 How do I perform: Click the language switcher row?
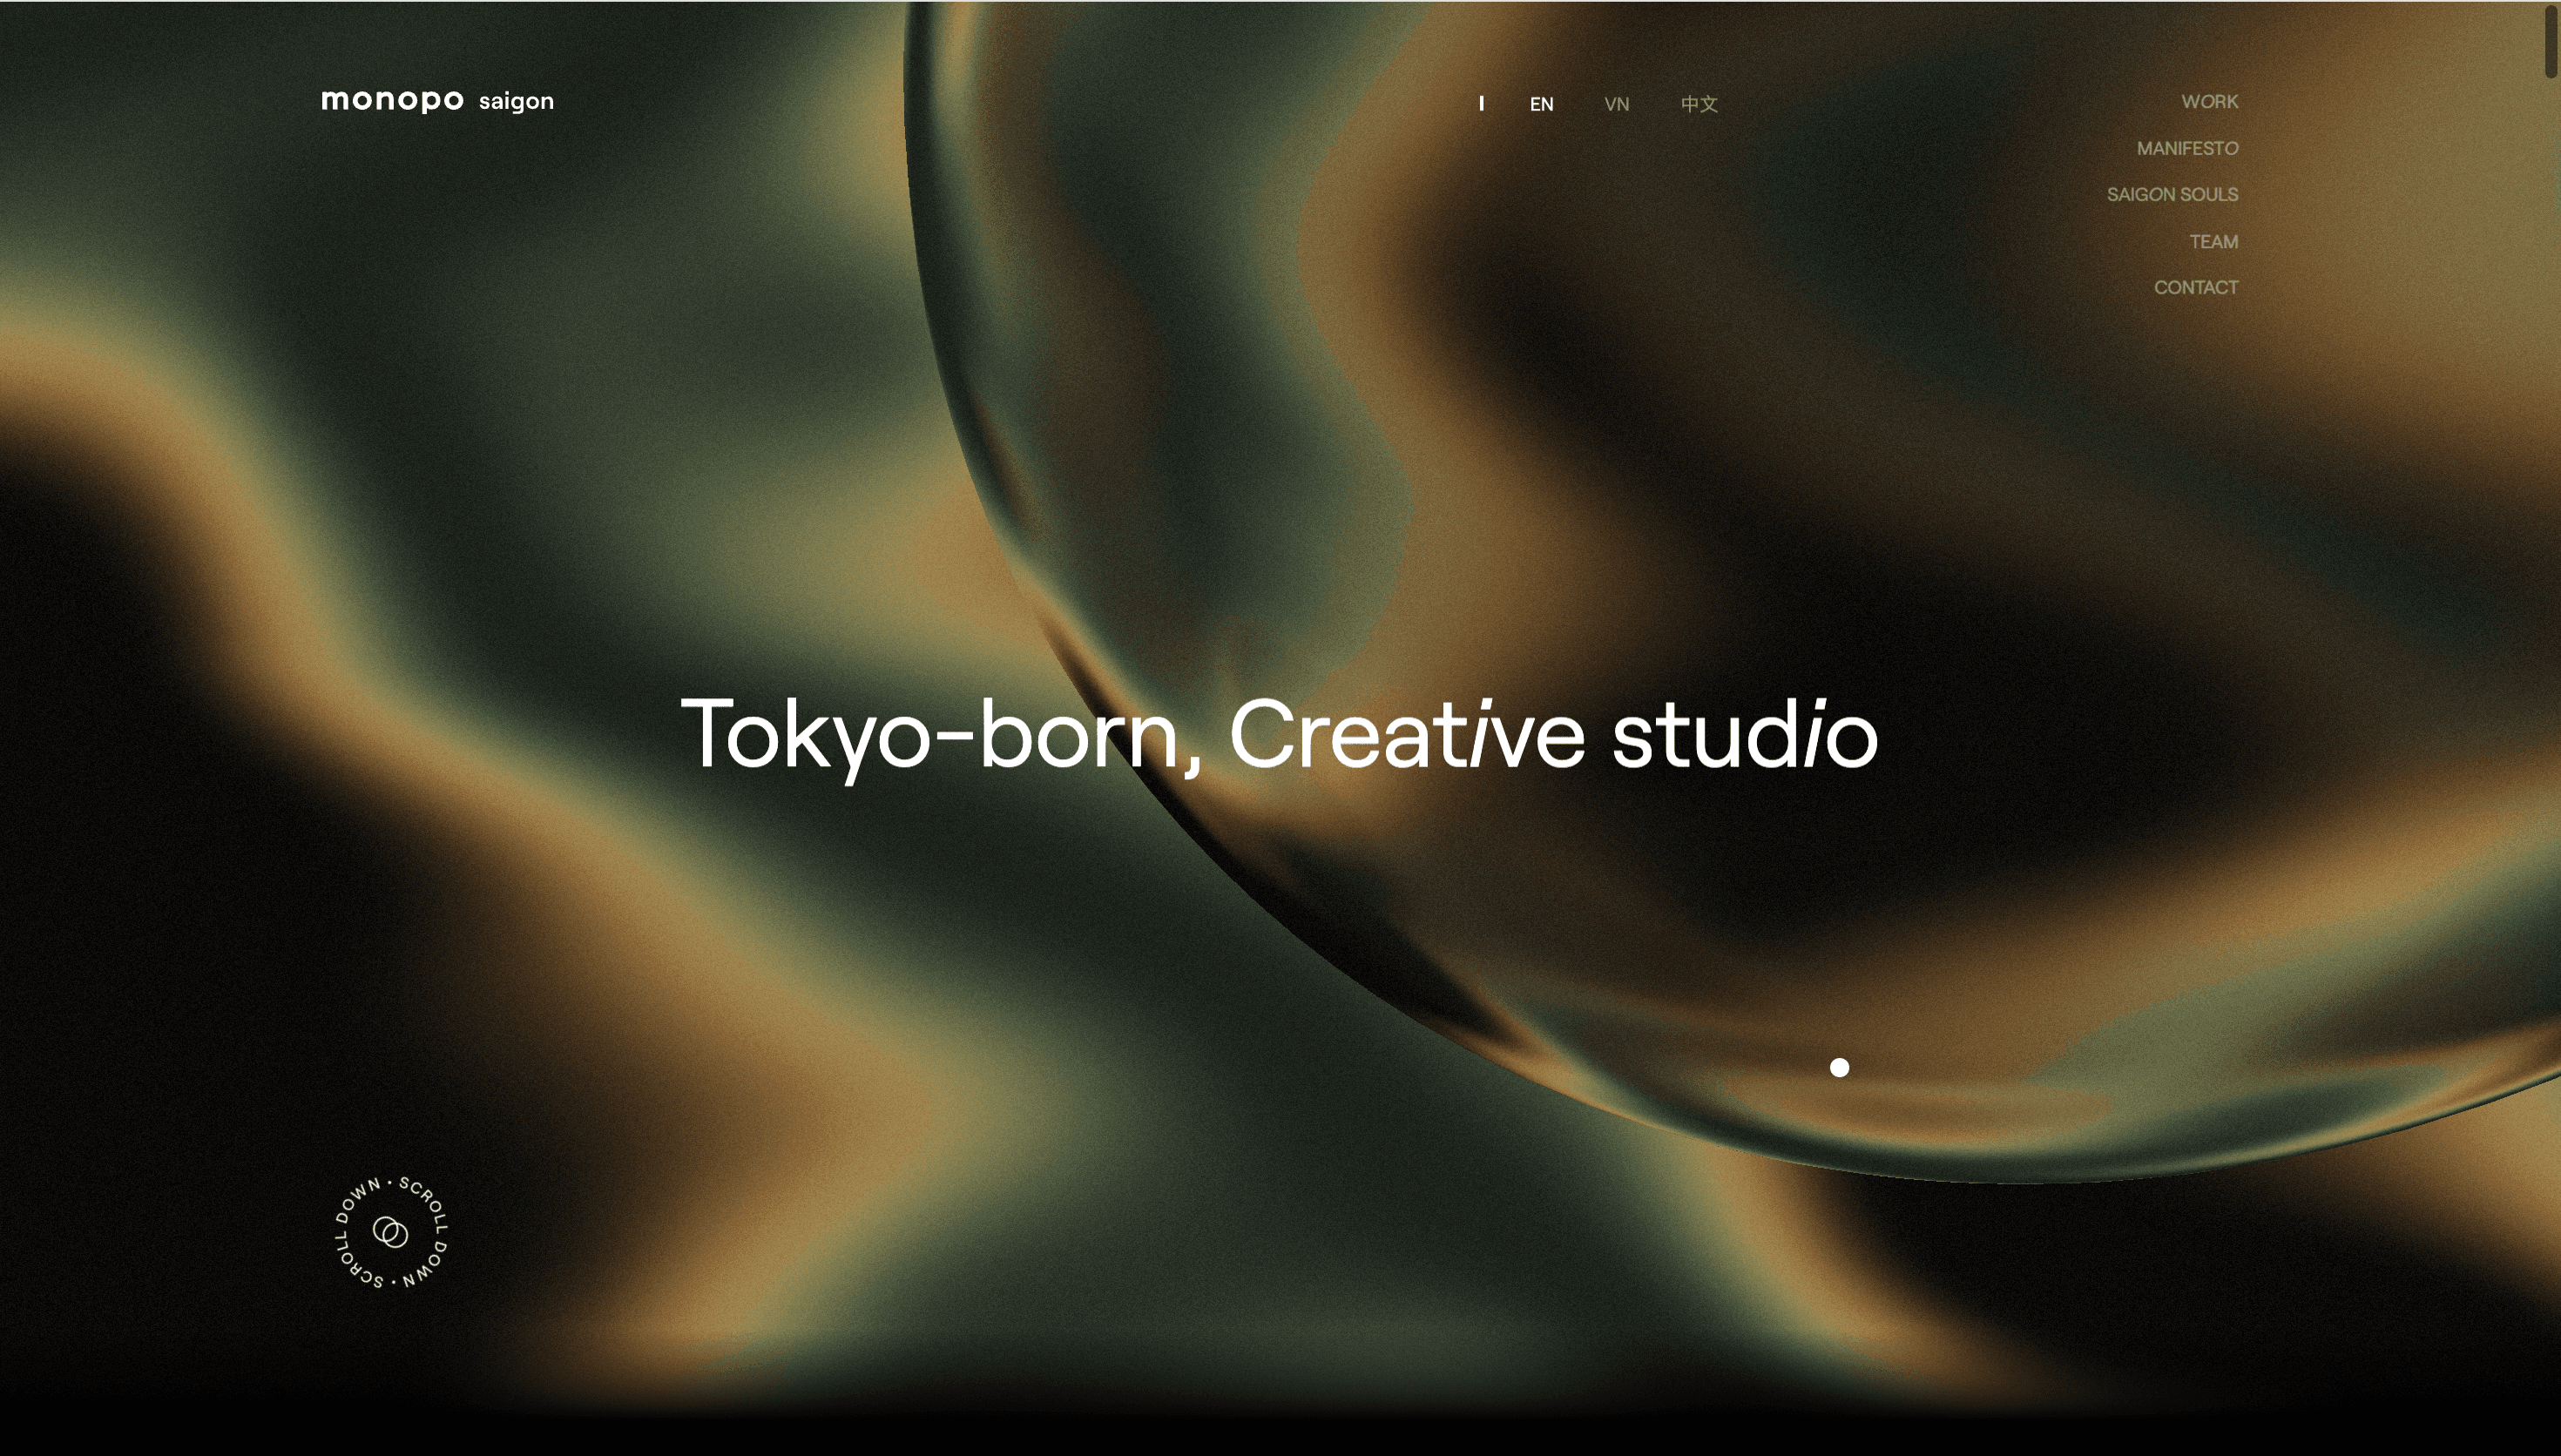(x=1590, y=104)
